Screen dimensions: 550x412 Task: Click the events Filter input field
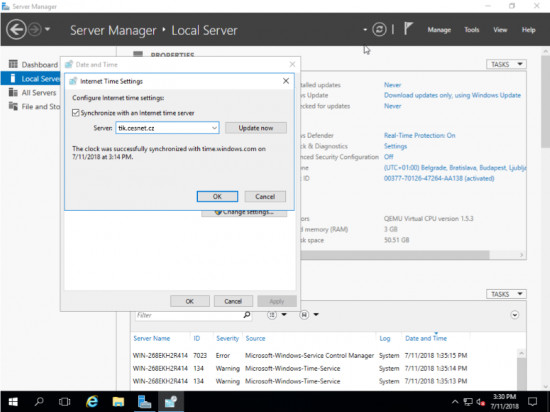coord(189,315)
